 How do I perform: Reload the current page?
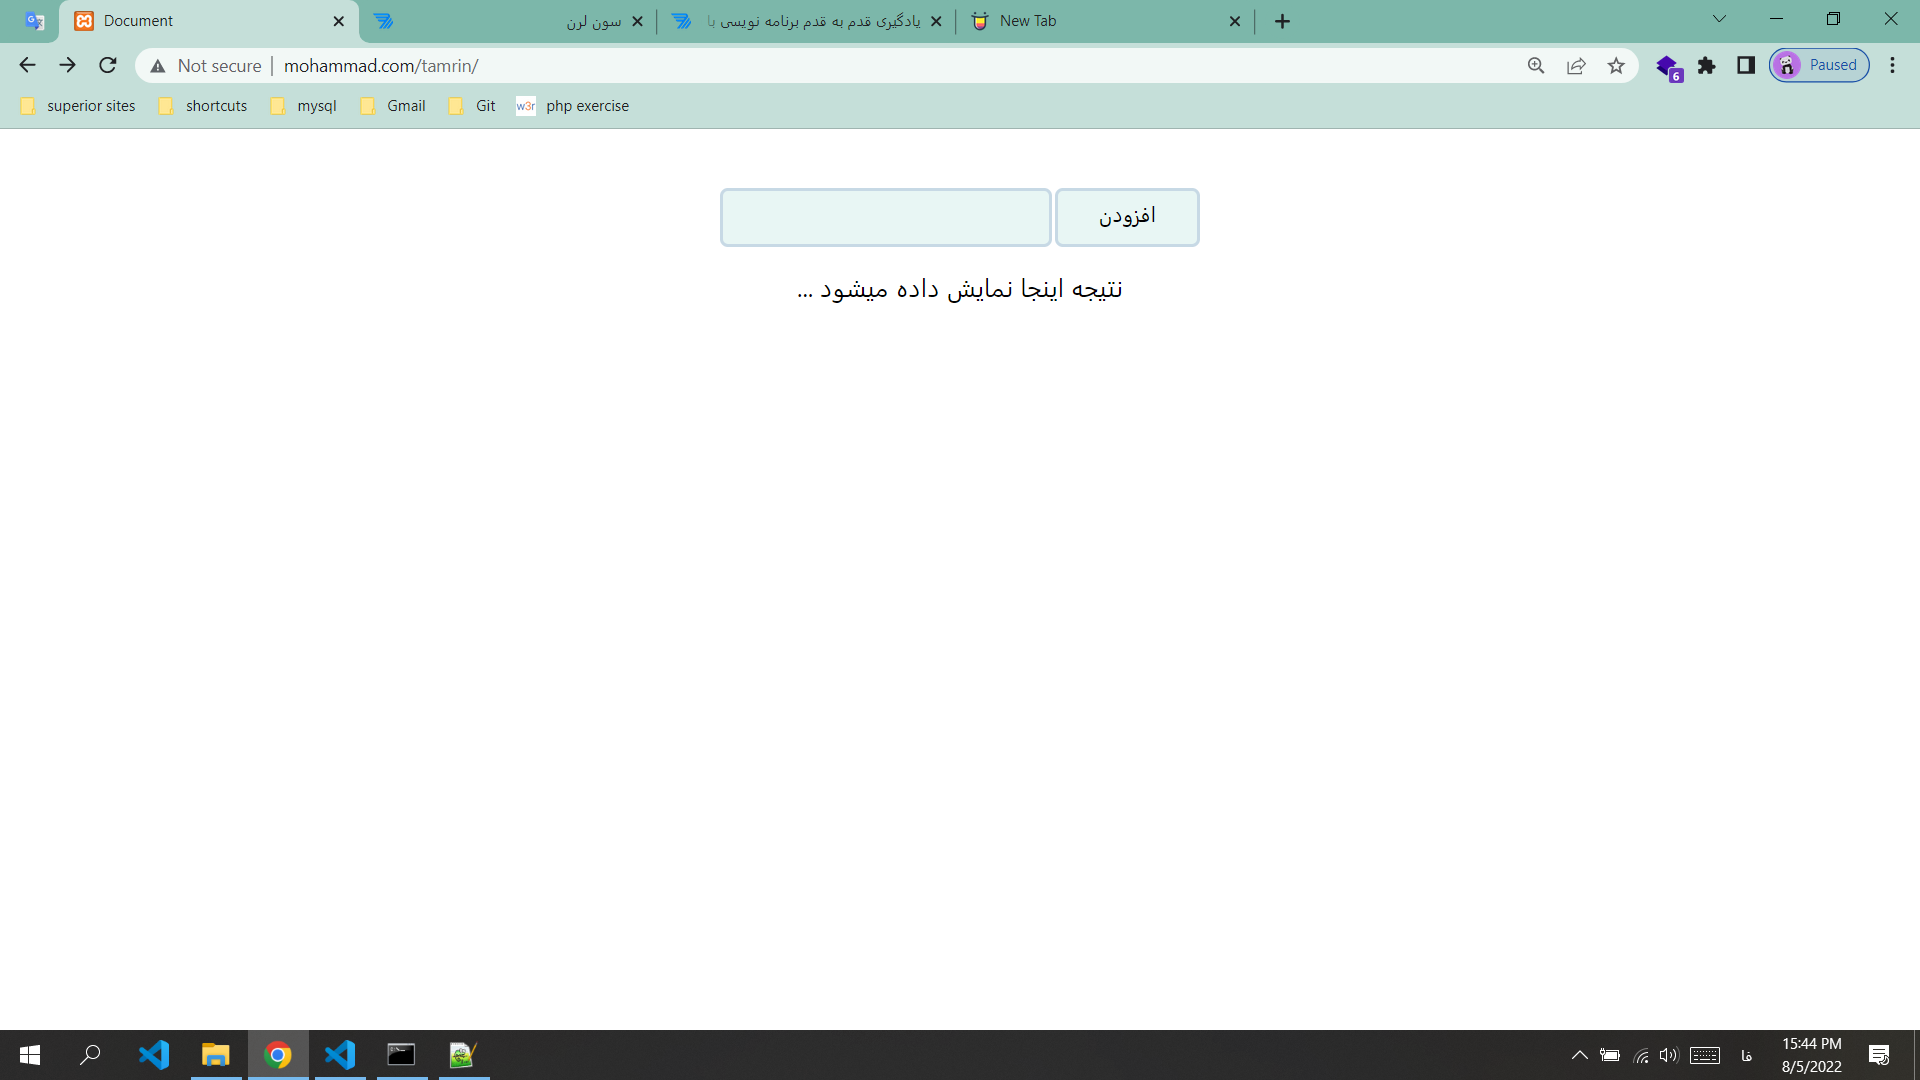[x=108, y=65]
